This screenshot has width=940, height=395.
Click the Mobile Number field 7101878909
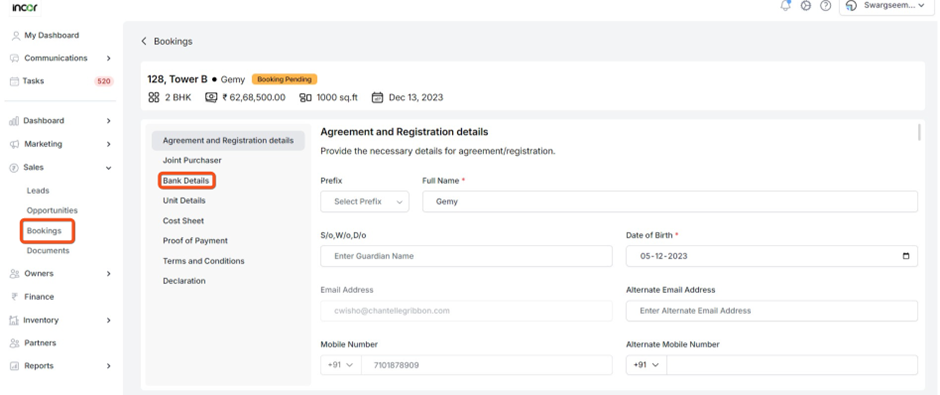coord(487,364)
